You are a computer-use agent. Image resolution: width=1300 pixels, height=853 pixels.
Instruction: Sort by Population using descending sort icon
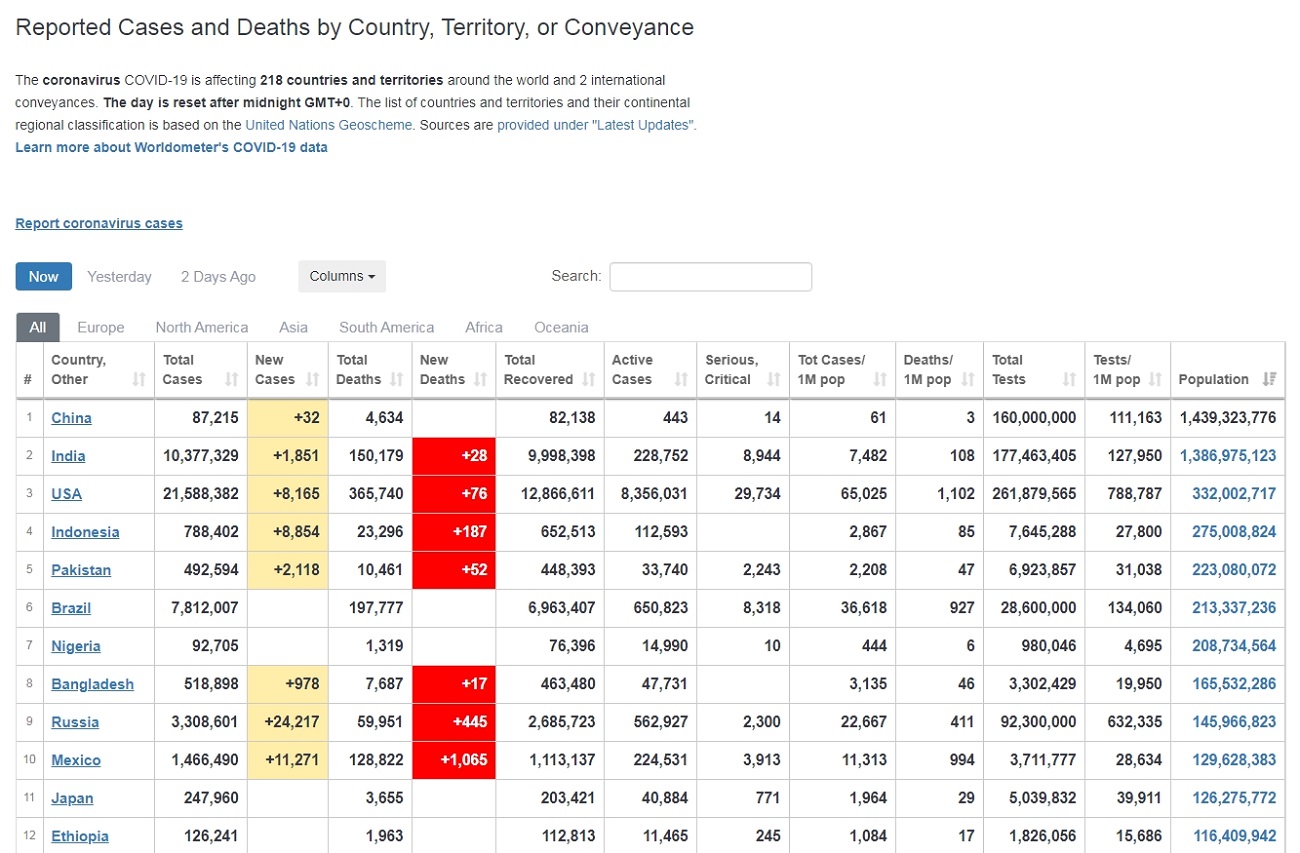1269,380
